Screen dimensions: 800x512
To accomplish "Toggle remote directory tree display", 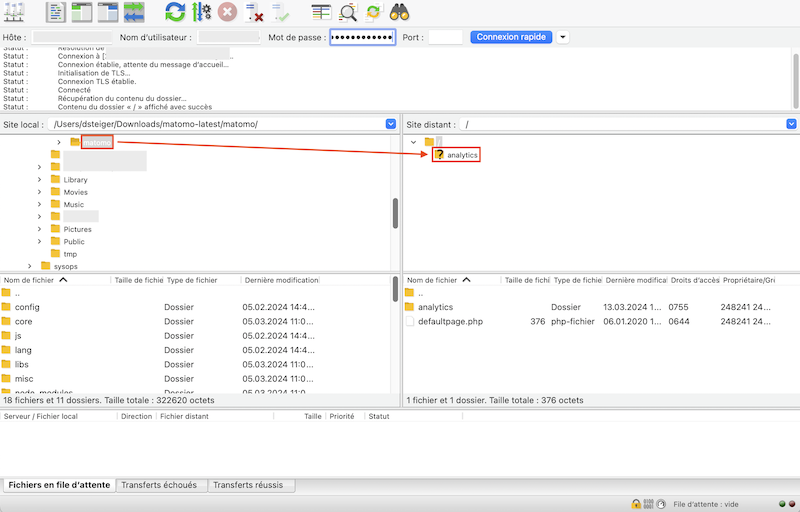I will (x=108, y=12).
